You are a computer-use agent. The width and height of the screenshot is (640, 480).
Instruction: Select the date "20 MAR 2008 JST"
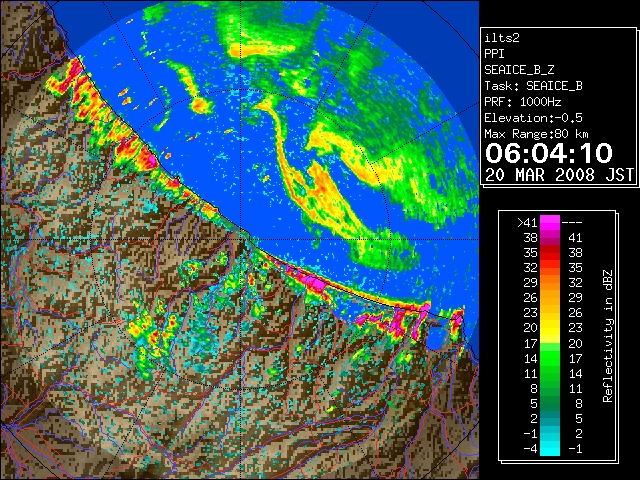coord(559,175)
